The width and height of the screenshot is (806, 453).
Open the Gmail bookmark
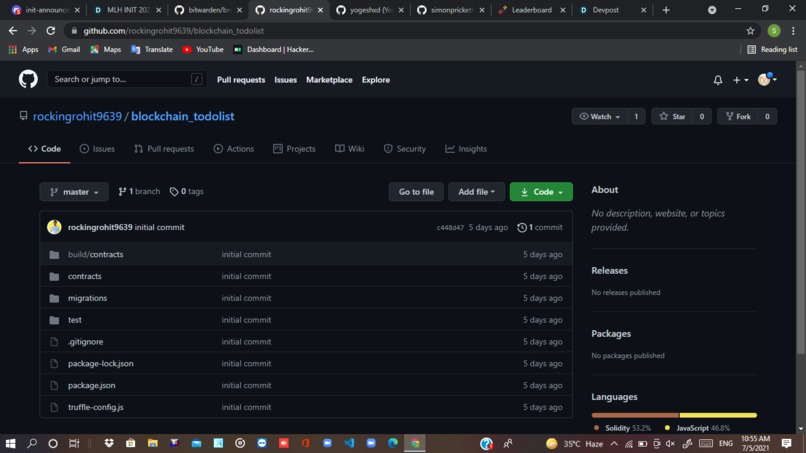(x=64, y=49)
